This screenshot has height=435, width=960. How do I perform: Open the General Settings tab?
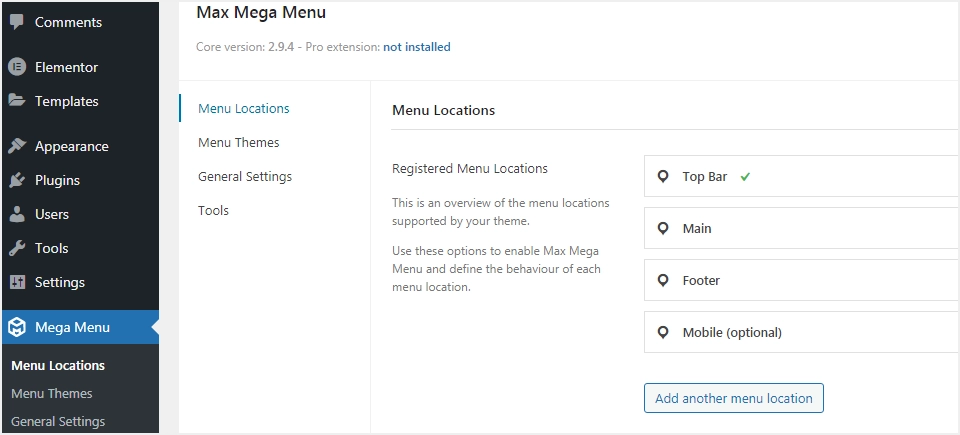pyautogui.click(x=245, y=176)
